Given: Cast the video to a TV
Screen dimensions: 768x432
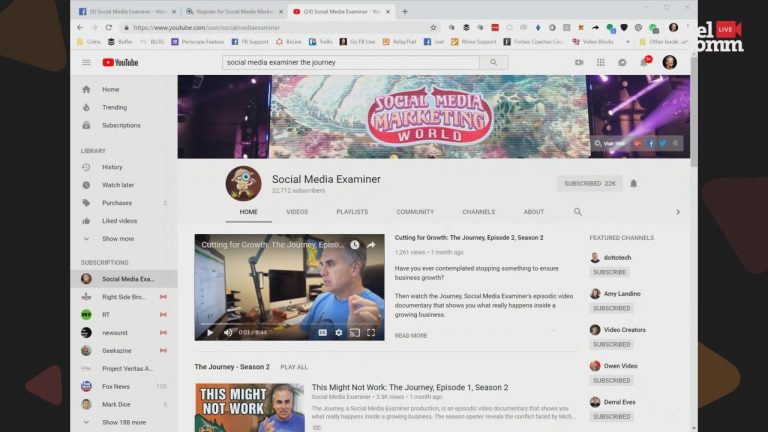Looking at the screenshot, I should tap(355, 333).
